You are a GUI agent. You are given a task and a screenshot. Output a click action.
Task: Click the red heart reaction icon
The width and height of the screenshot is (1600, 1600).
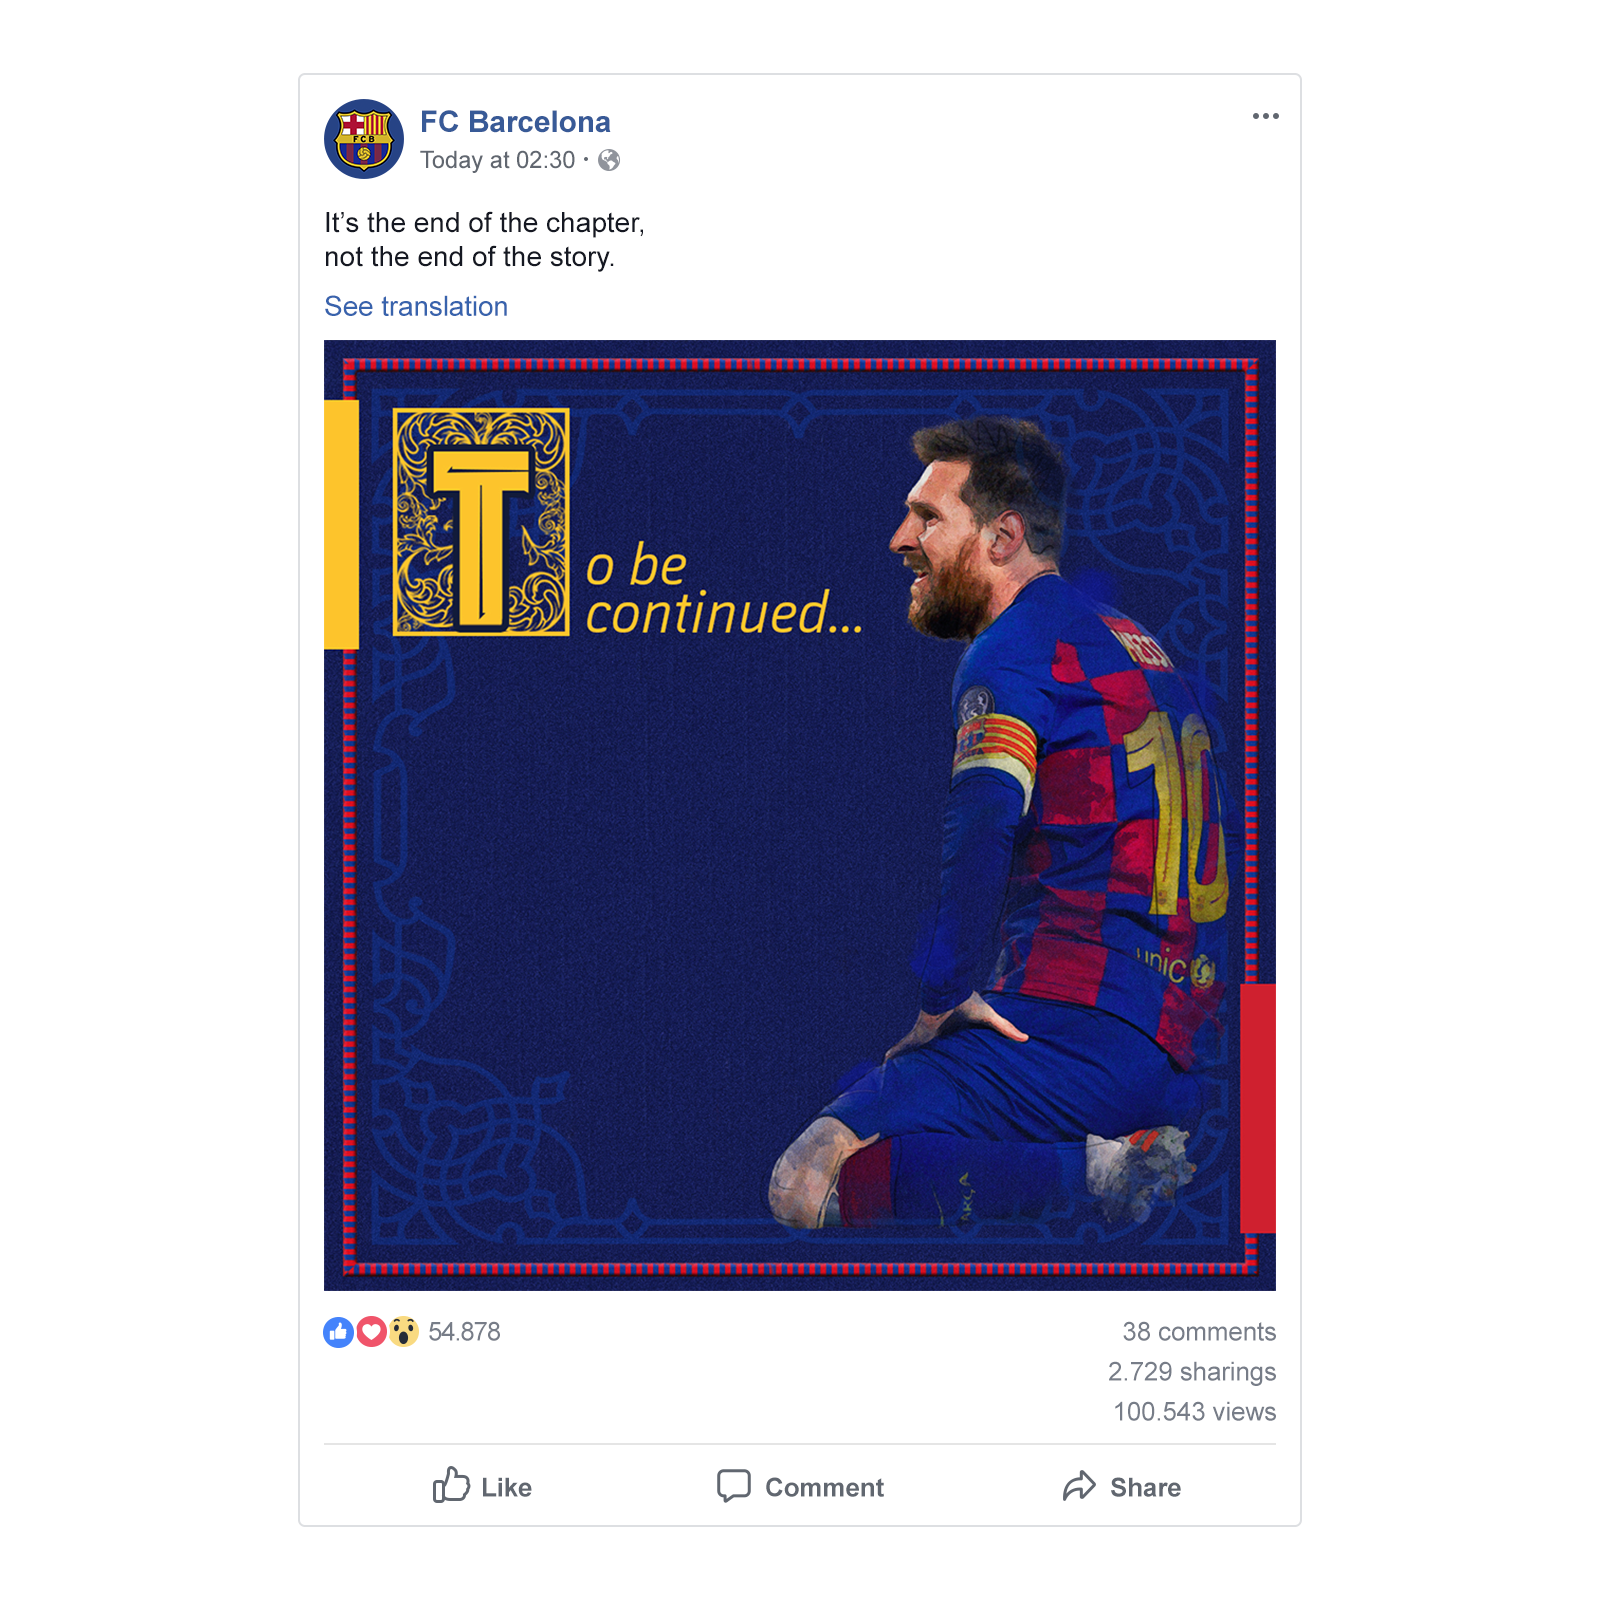click(371, 1332)
